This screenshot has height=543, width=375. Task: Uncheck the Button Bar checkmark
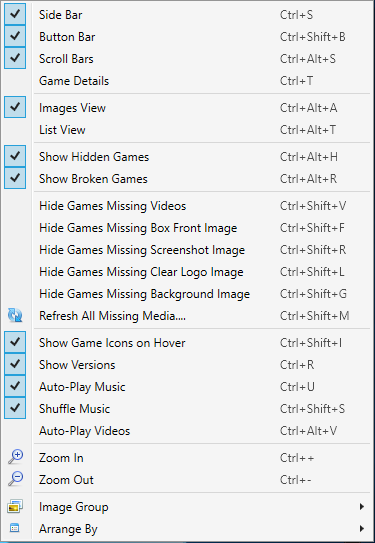coord(15,36)
